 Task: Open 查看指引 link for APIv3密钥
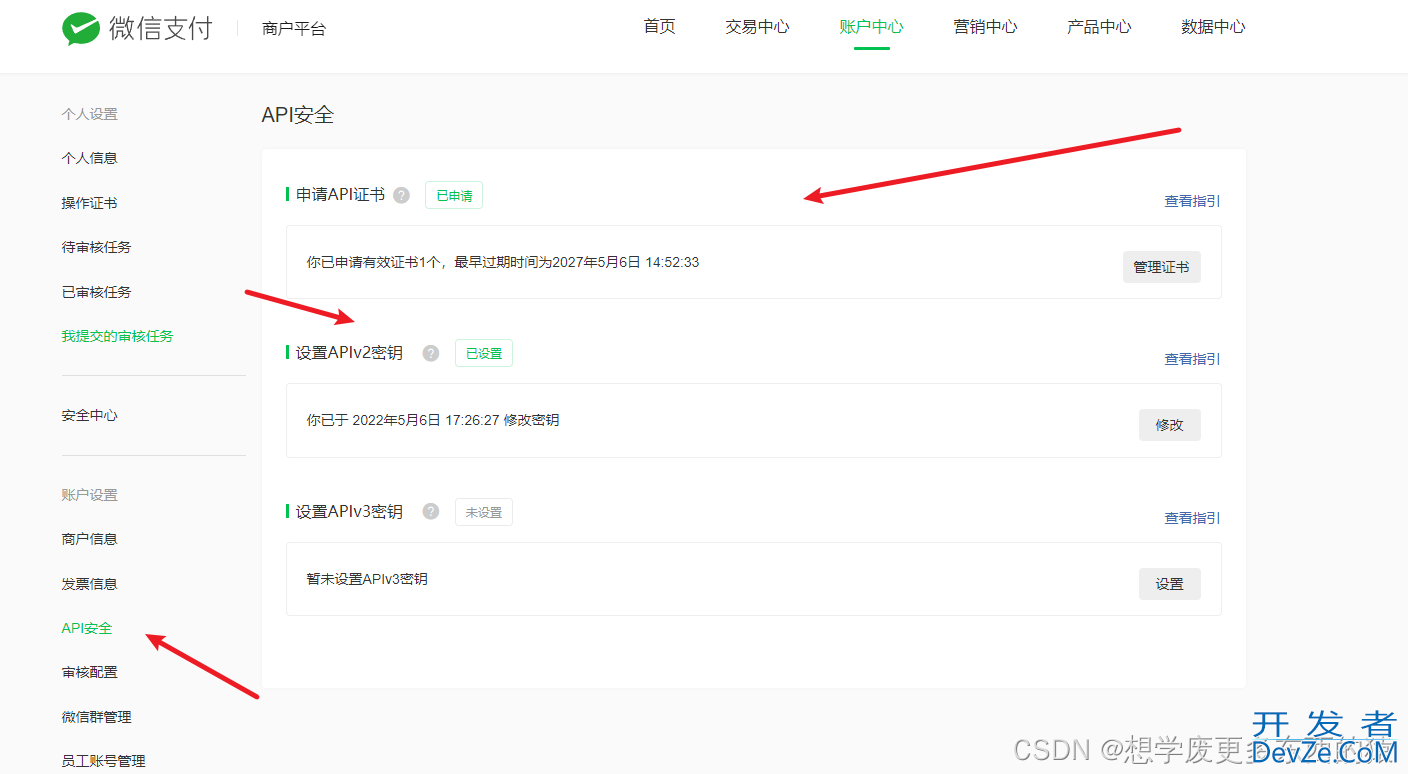coord(1192,518)
